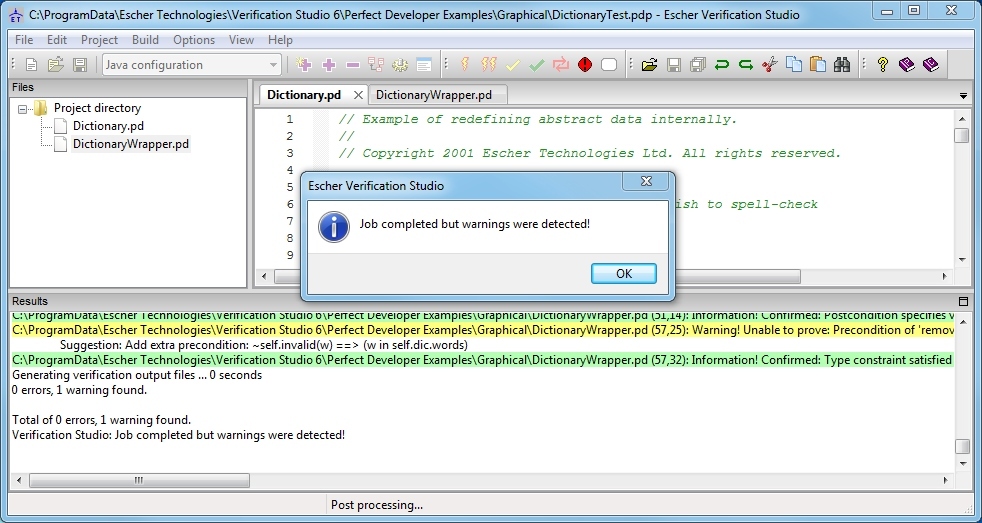Viewport: 982px width, 523px height.
Task: Select Dictionary.pd in the Files tree
Action: (108, 126)
